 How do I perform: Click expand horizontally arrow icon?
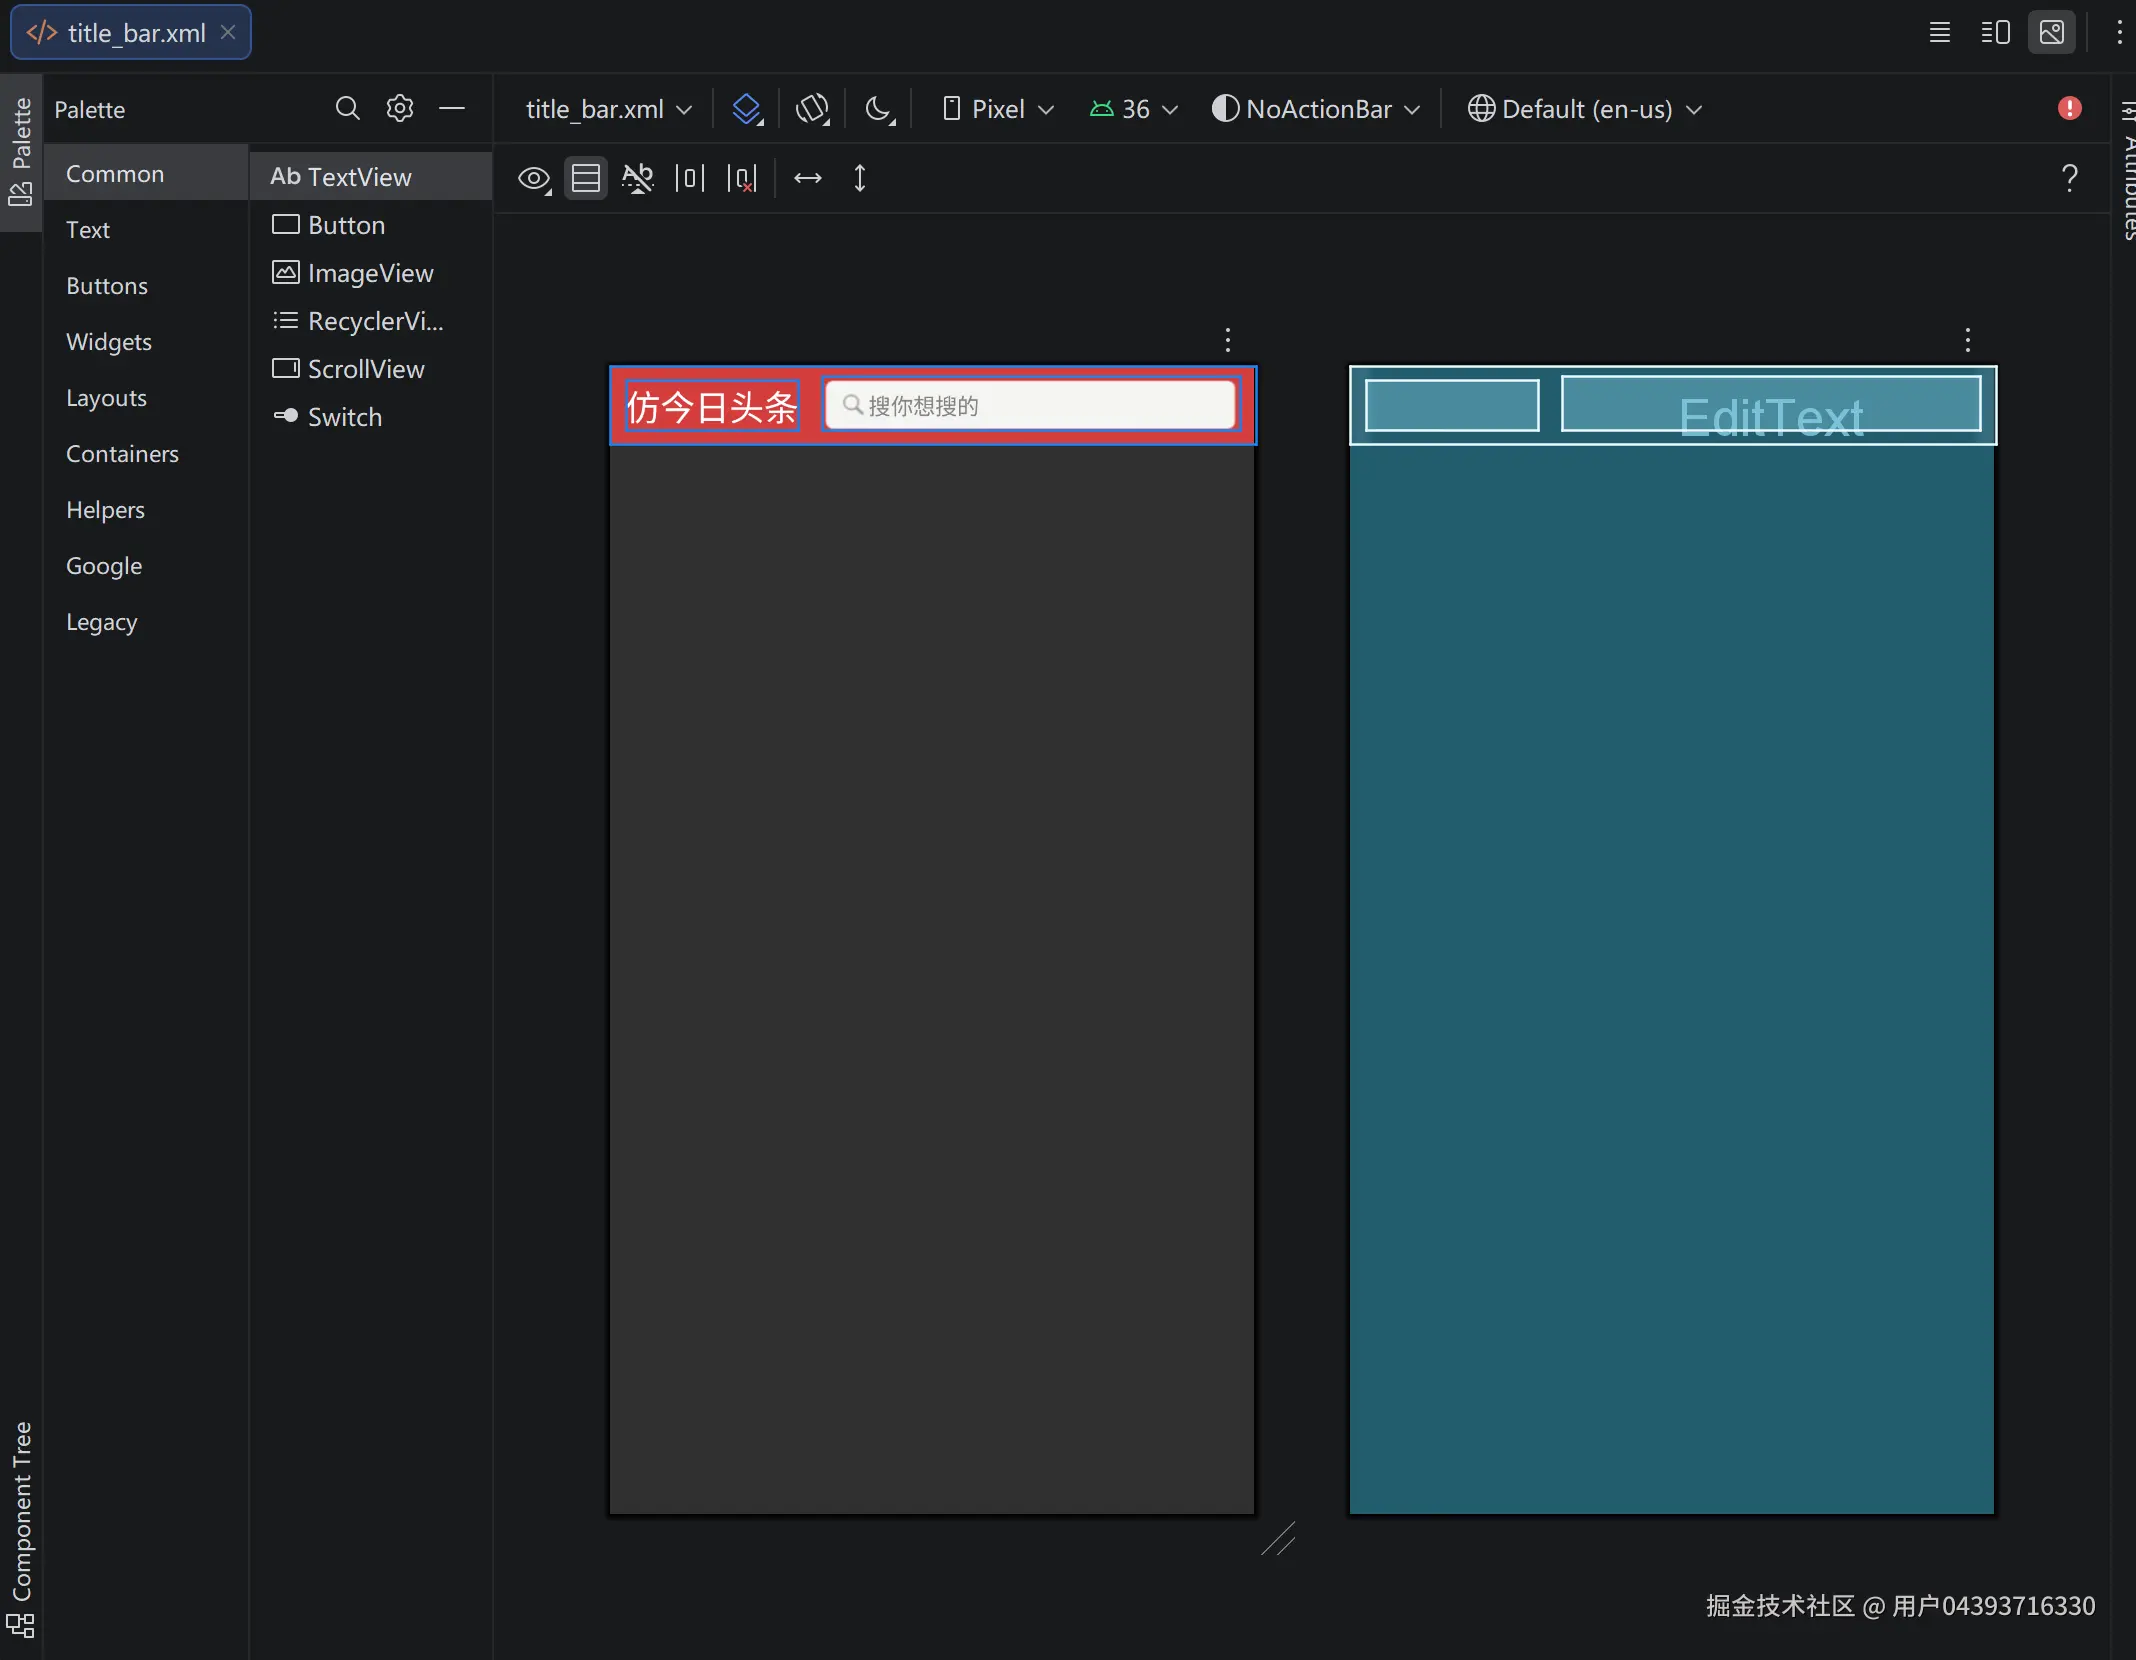click(x=807, y=179)
